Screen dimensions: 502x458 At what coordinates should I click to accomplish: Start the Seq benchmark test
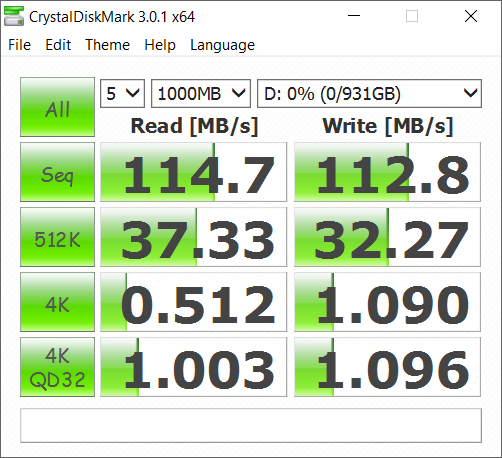click(x=57, y=172)
